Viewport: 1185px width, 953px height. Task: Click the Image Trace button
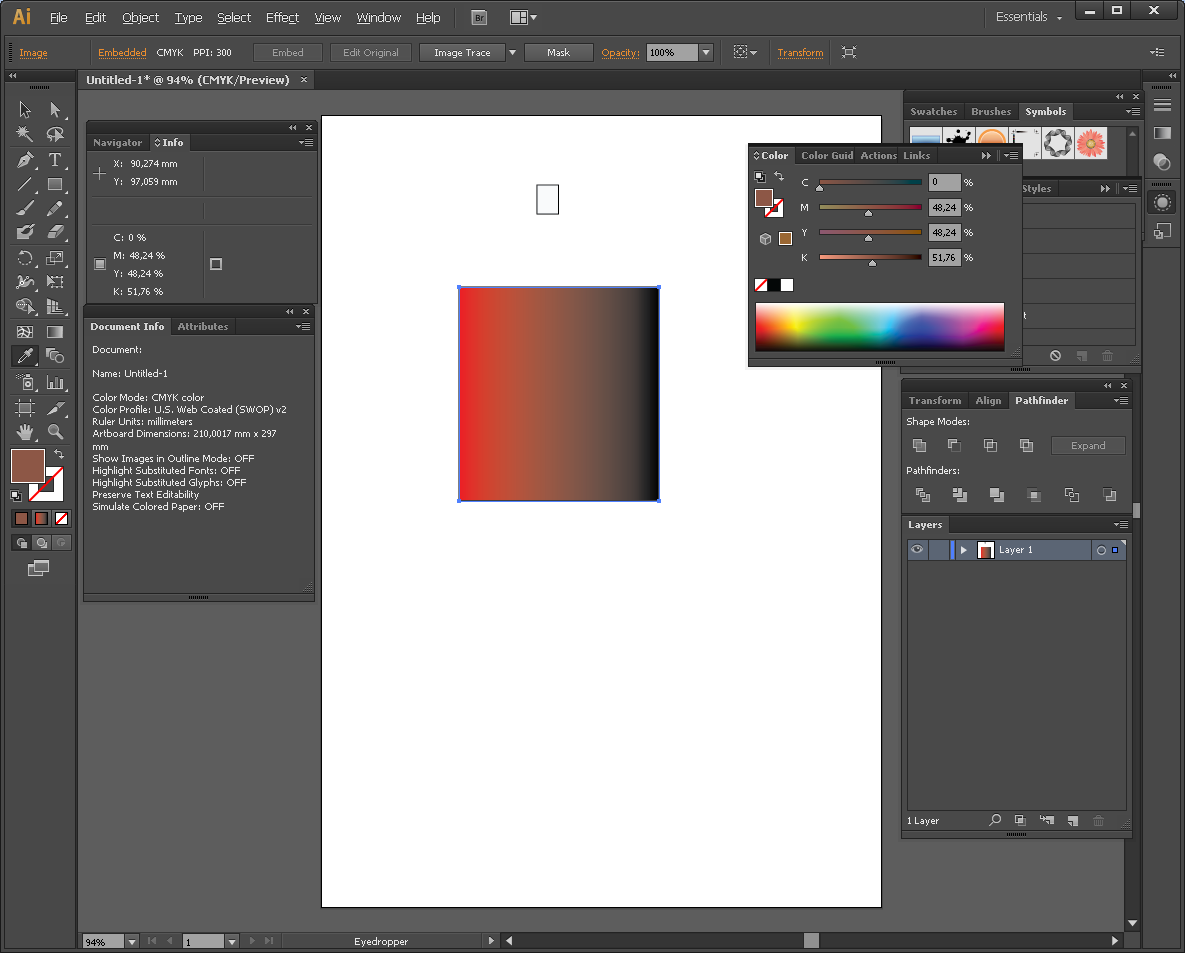(x=461, y=53)
